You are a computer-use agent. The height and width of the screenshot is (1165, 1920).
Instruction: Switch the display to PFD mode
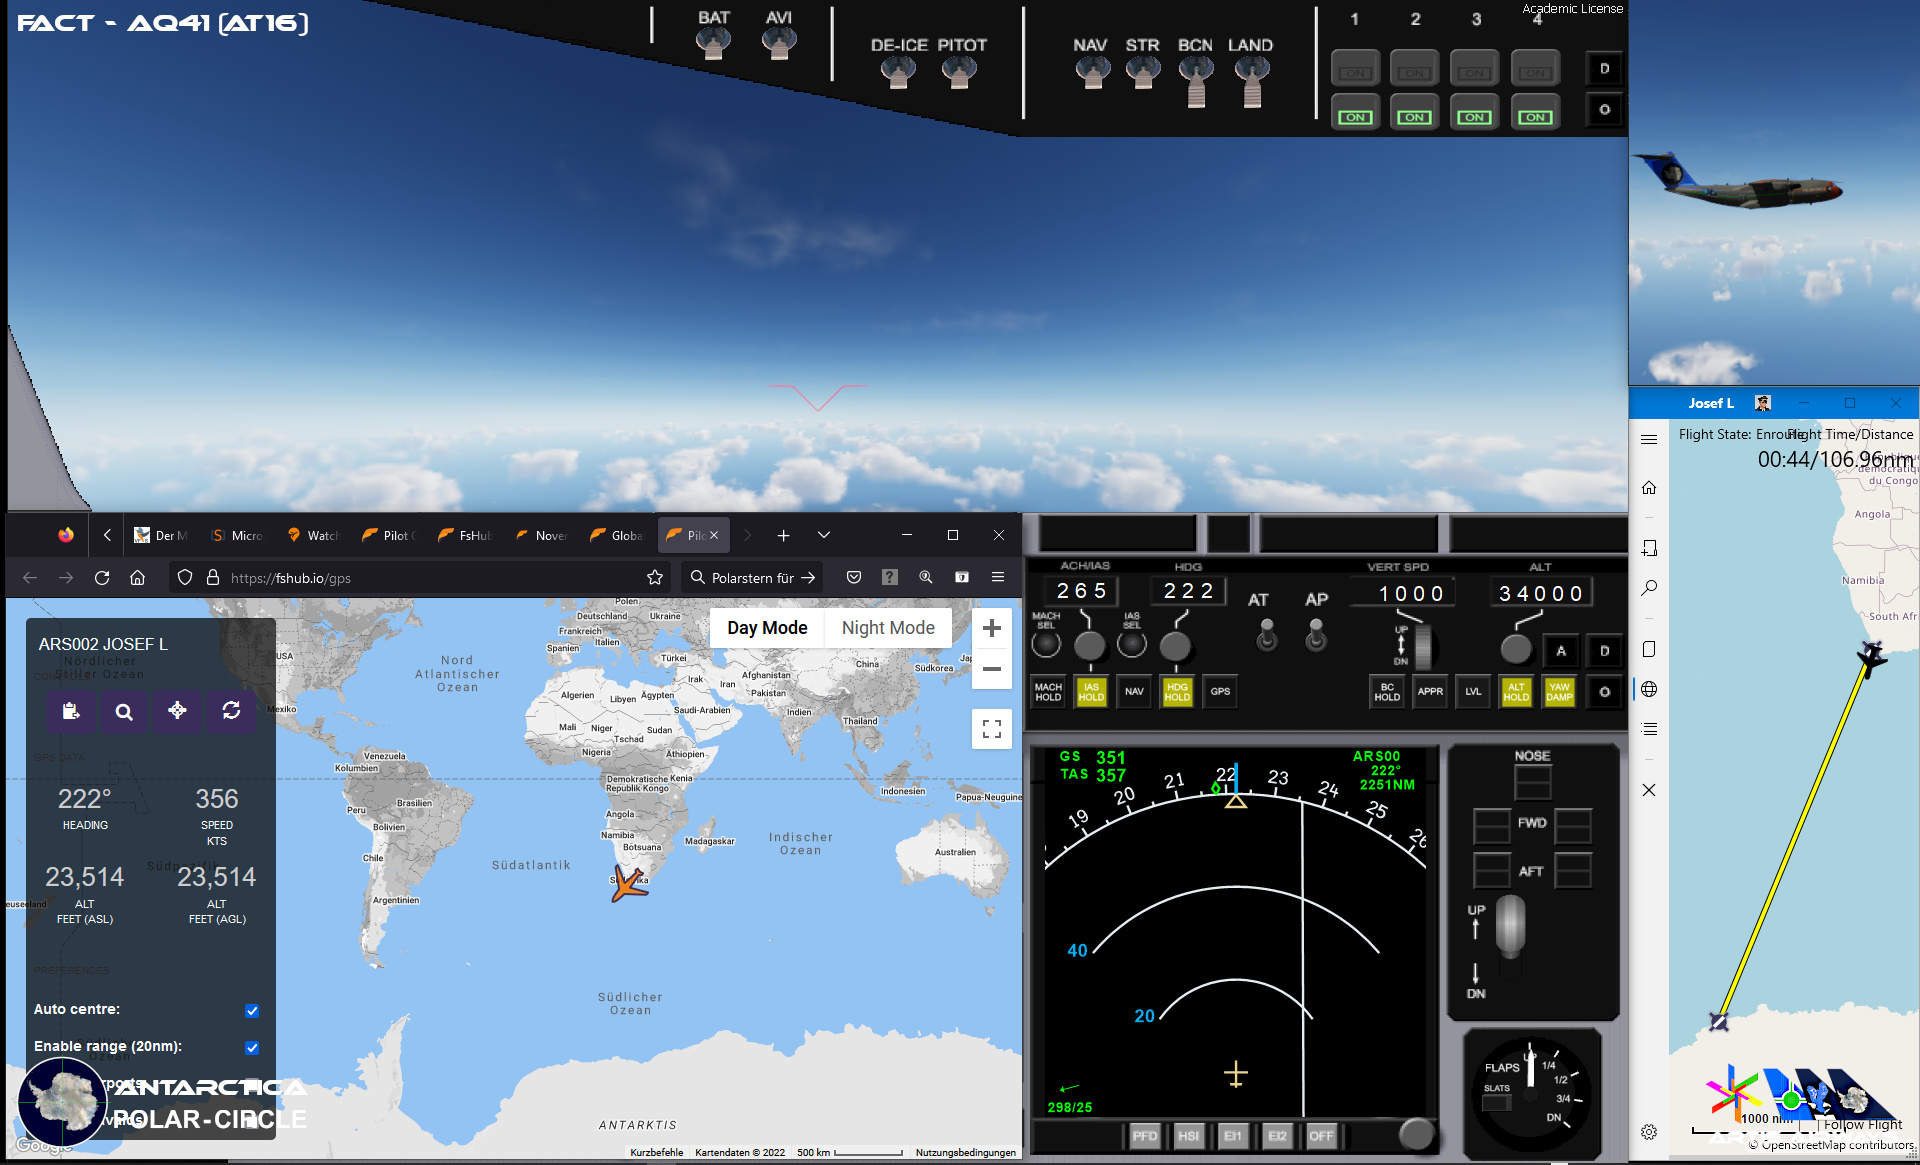tap(1144, 1136)
